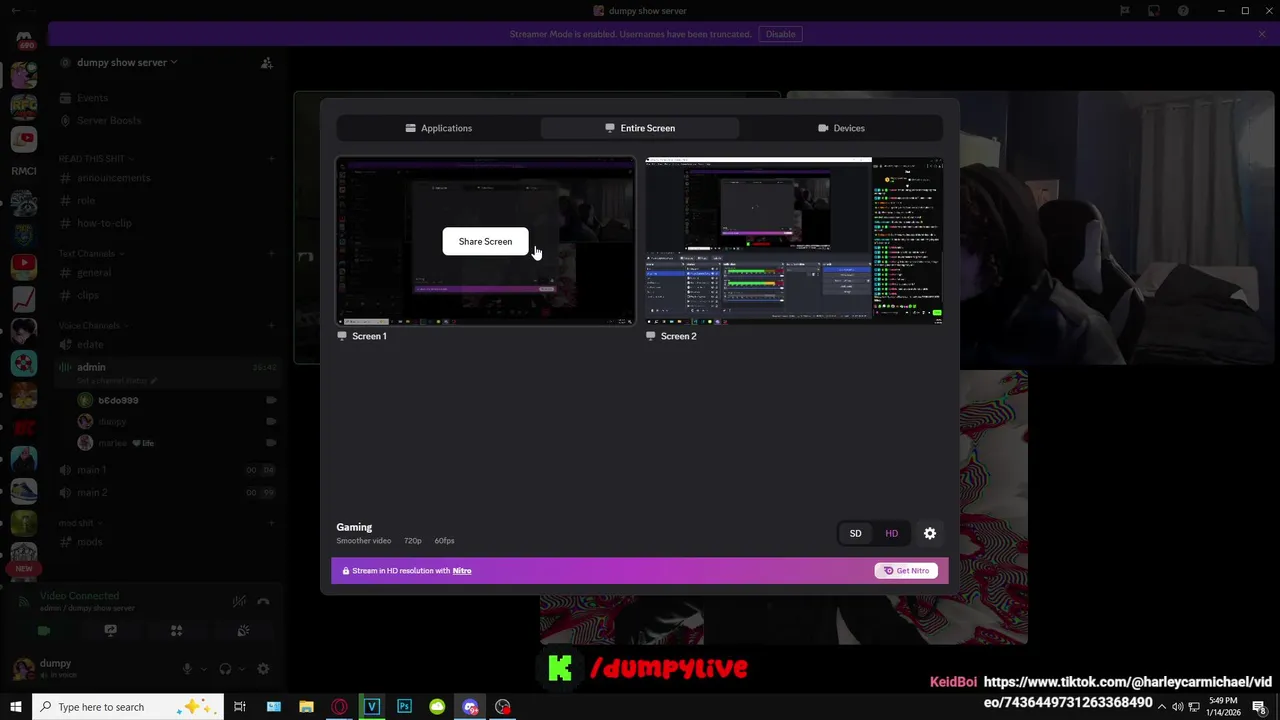1280x720 pixels.
Task: Open the Windows Start menu
Action: tap(16, 707)
